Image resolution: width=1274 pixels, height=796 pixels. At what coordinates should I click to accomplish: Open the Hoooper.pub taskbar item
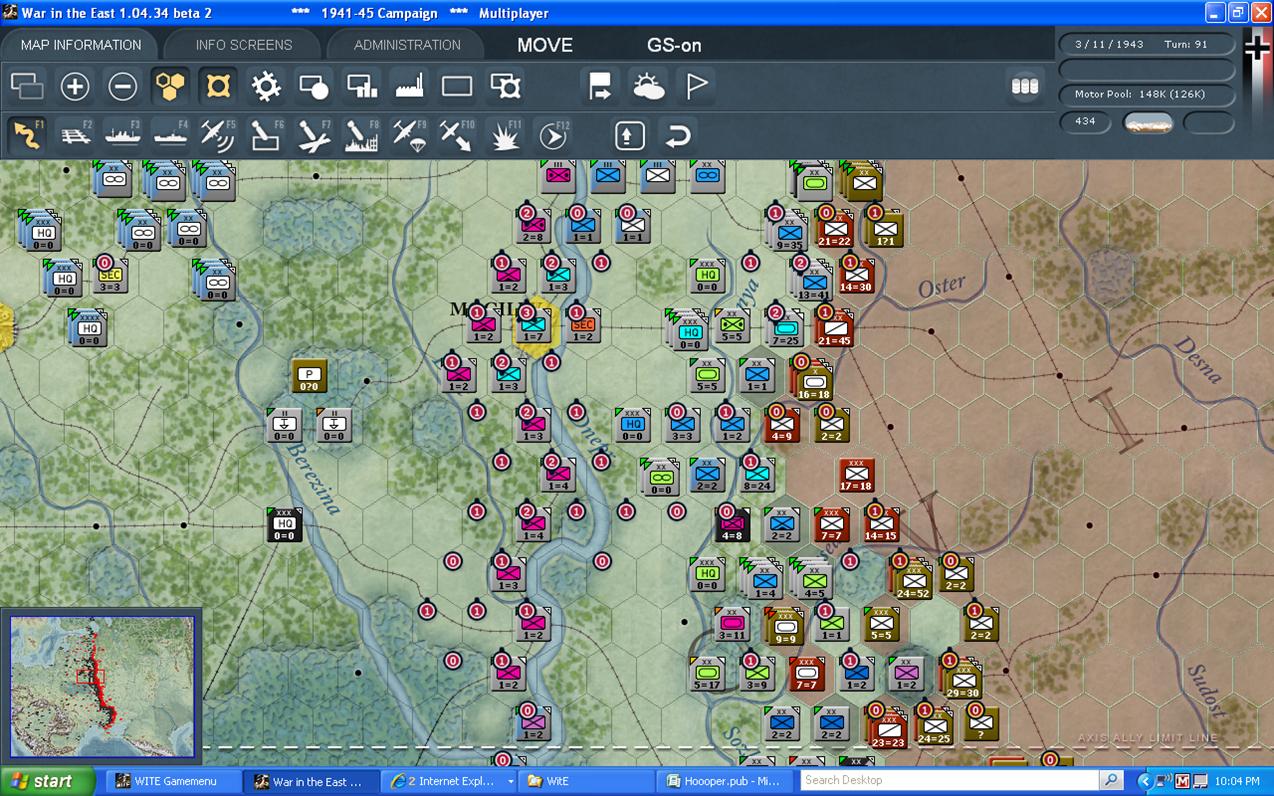tap(726, 781)
